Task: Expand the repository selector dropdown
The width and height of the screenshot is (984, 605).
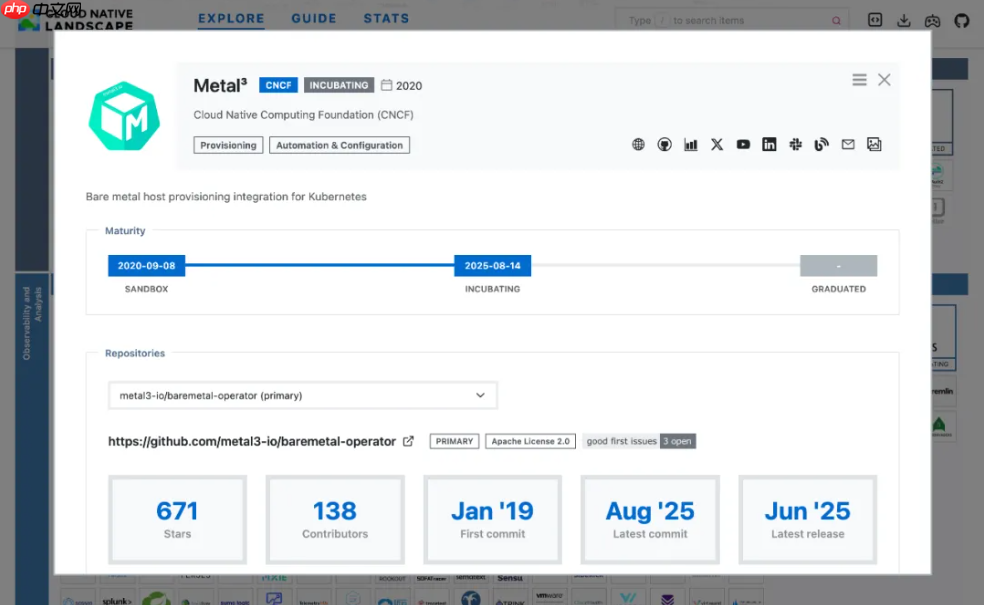Action: click(x=302, y=395)
